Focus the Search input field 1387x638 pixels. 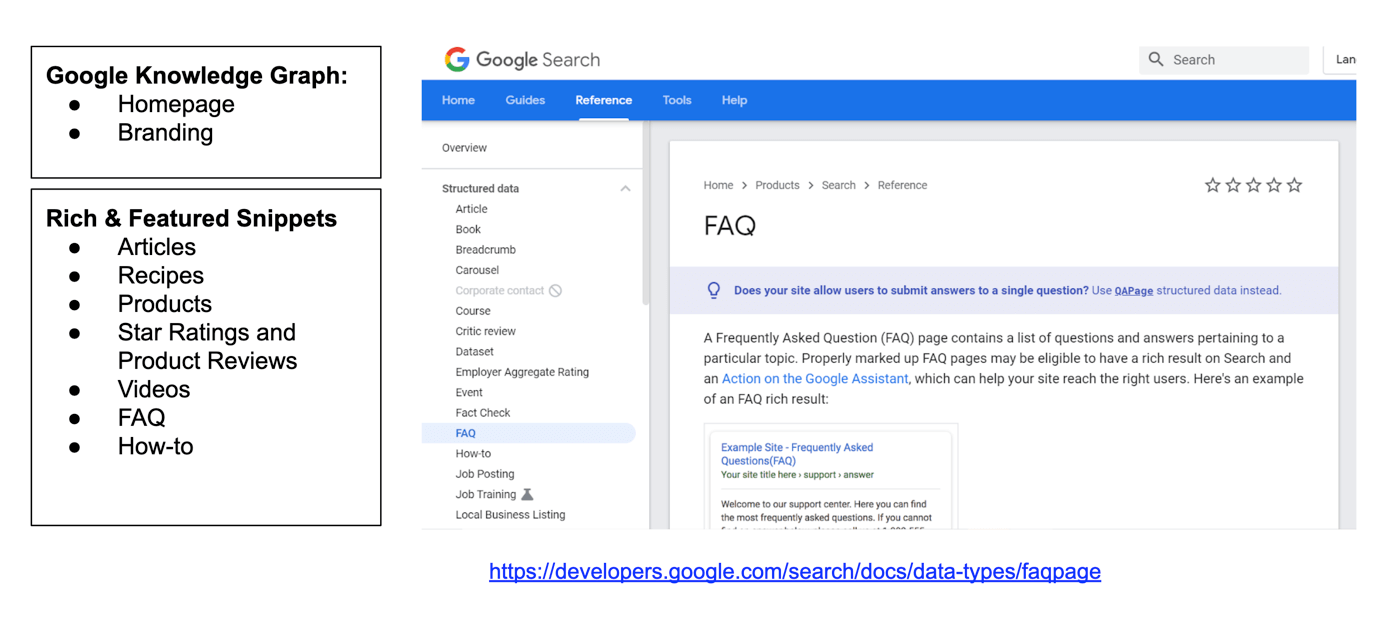1224,60
